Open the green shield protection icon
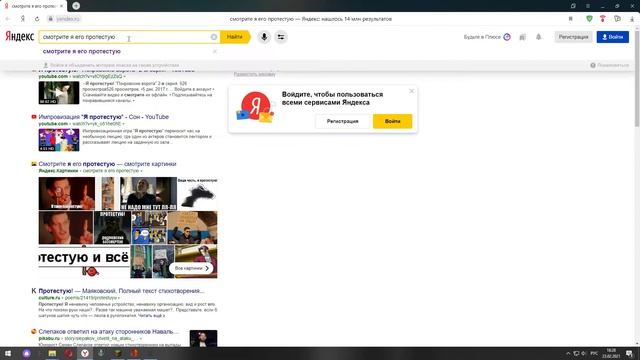This screenshot has width=640, height=360. 589,19
